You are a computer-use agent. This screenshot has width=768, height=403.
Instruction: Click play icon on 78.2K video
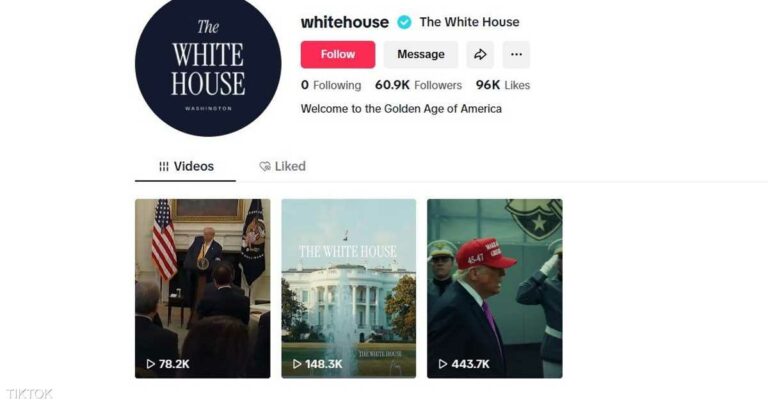click(151, 364)
